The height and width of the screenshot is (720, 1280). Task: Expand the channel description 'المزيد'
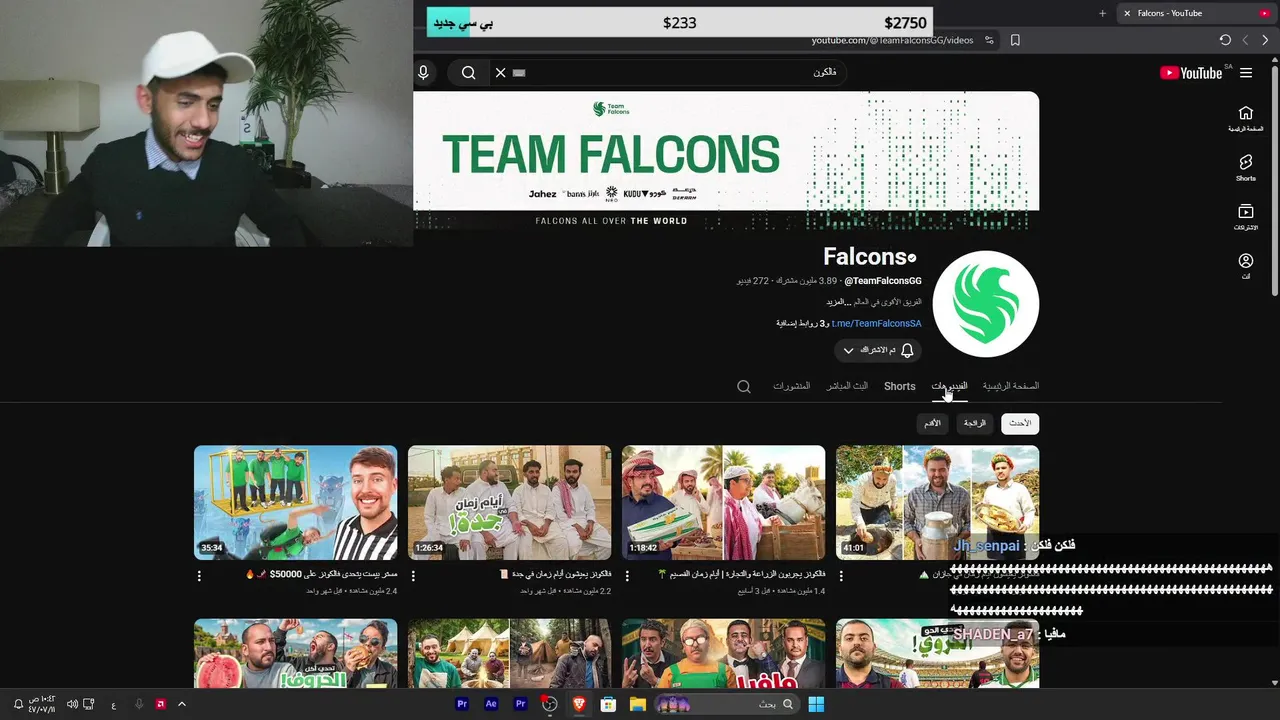click(837, 301)
